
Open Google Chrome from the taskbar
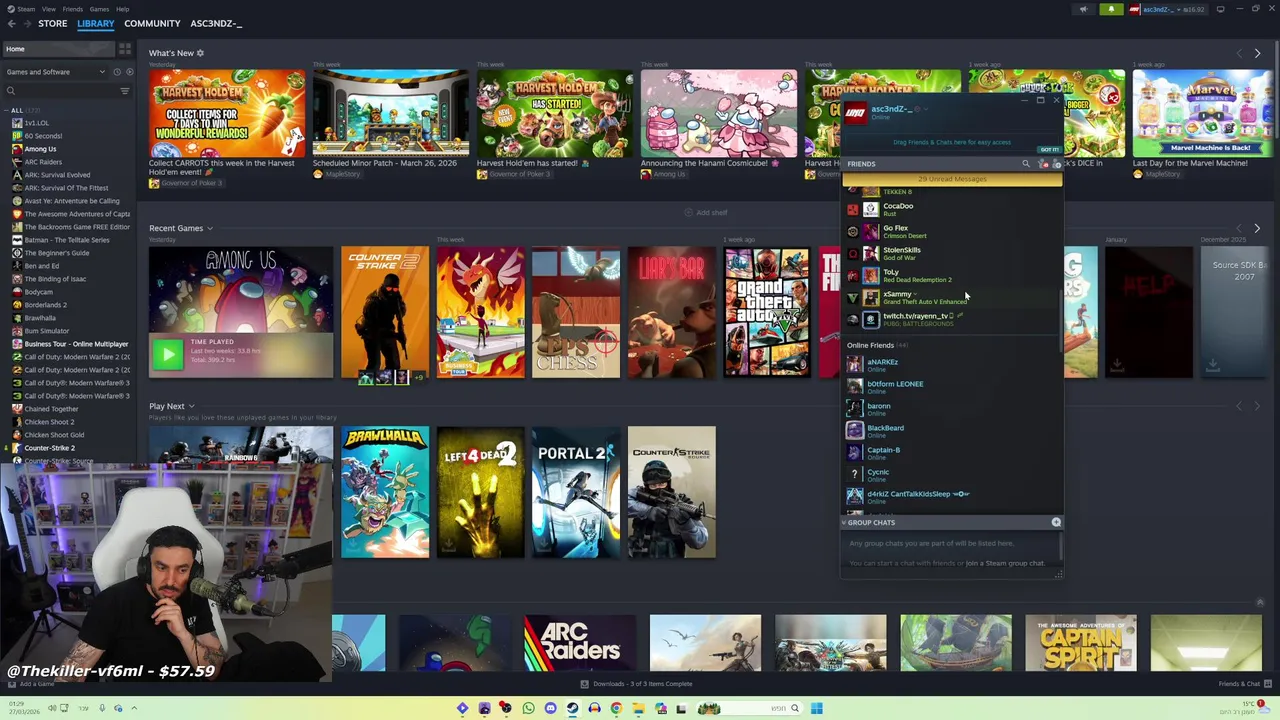(616, 708)
